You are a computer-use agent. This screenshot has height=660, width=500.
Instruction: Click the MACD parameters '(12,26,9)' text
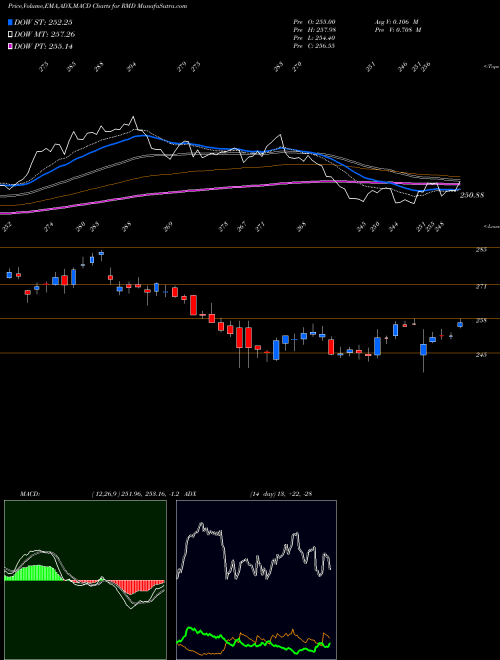106,494
